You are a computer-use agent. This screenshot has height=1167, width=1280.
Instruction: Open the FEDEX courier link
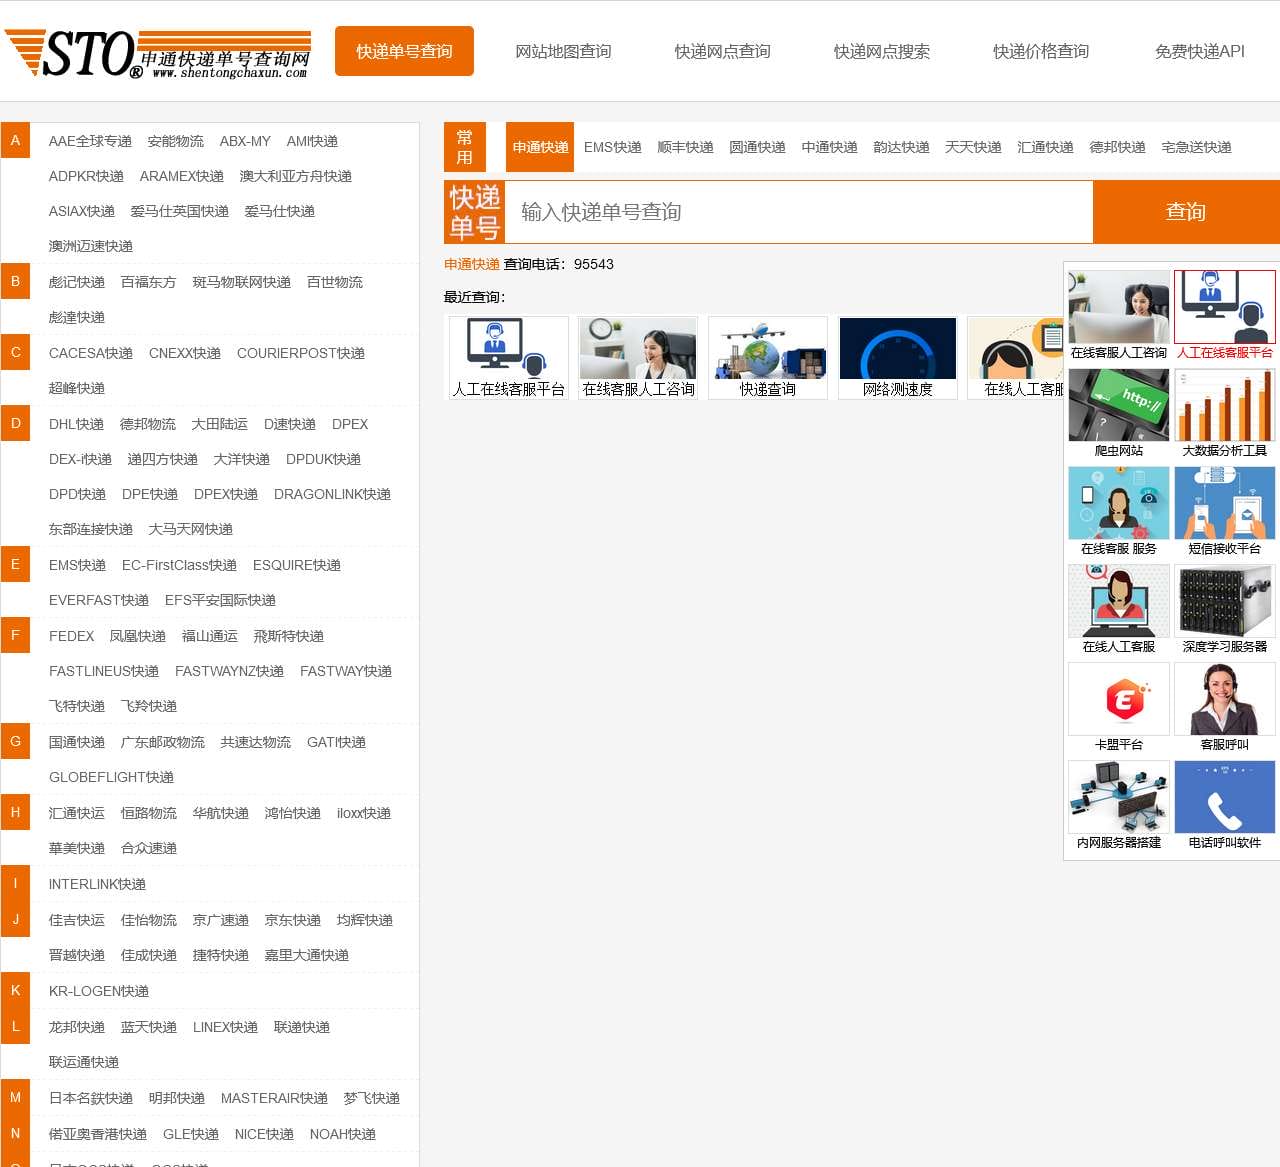tap(71, 636)
